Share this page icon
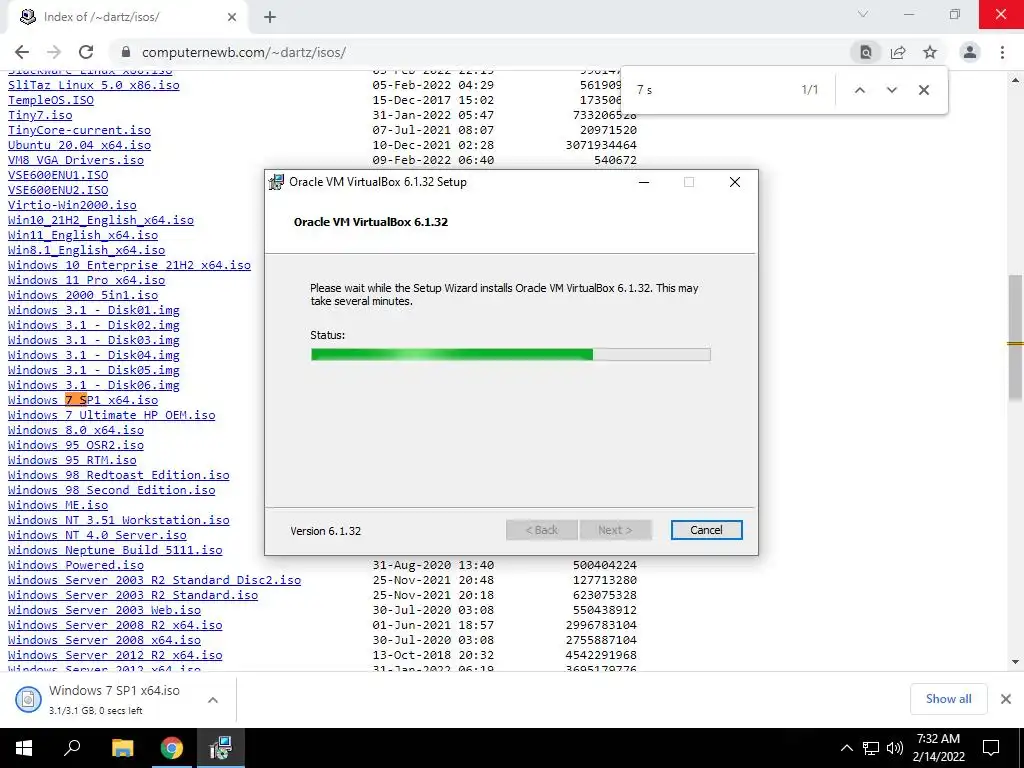The image size is (1024, 768). click(898, 52)
